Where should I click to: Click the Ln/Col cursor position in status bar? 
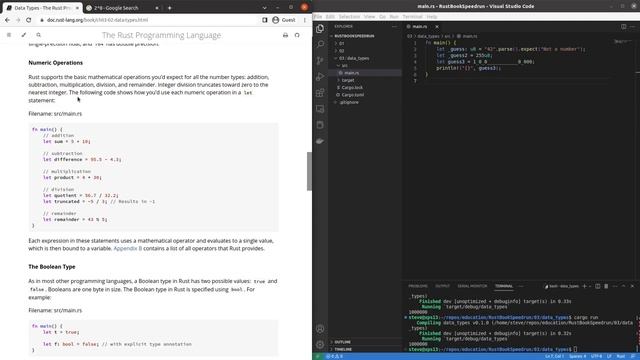point(554,356)
